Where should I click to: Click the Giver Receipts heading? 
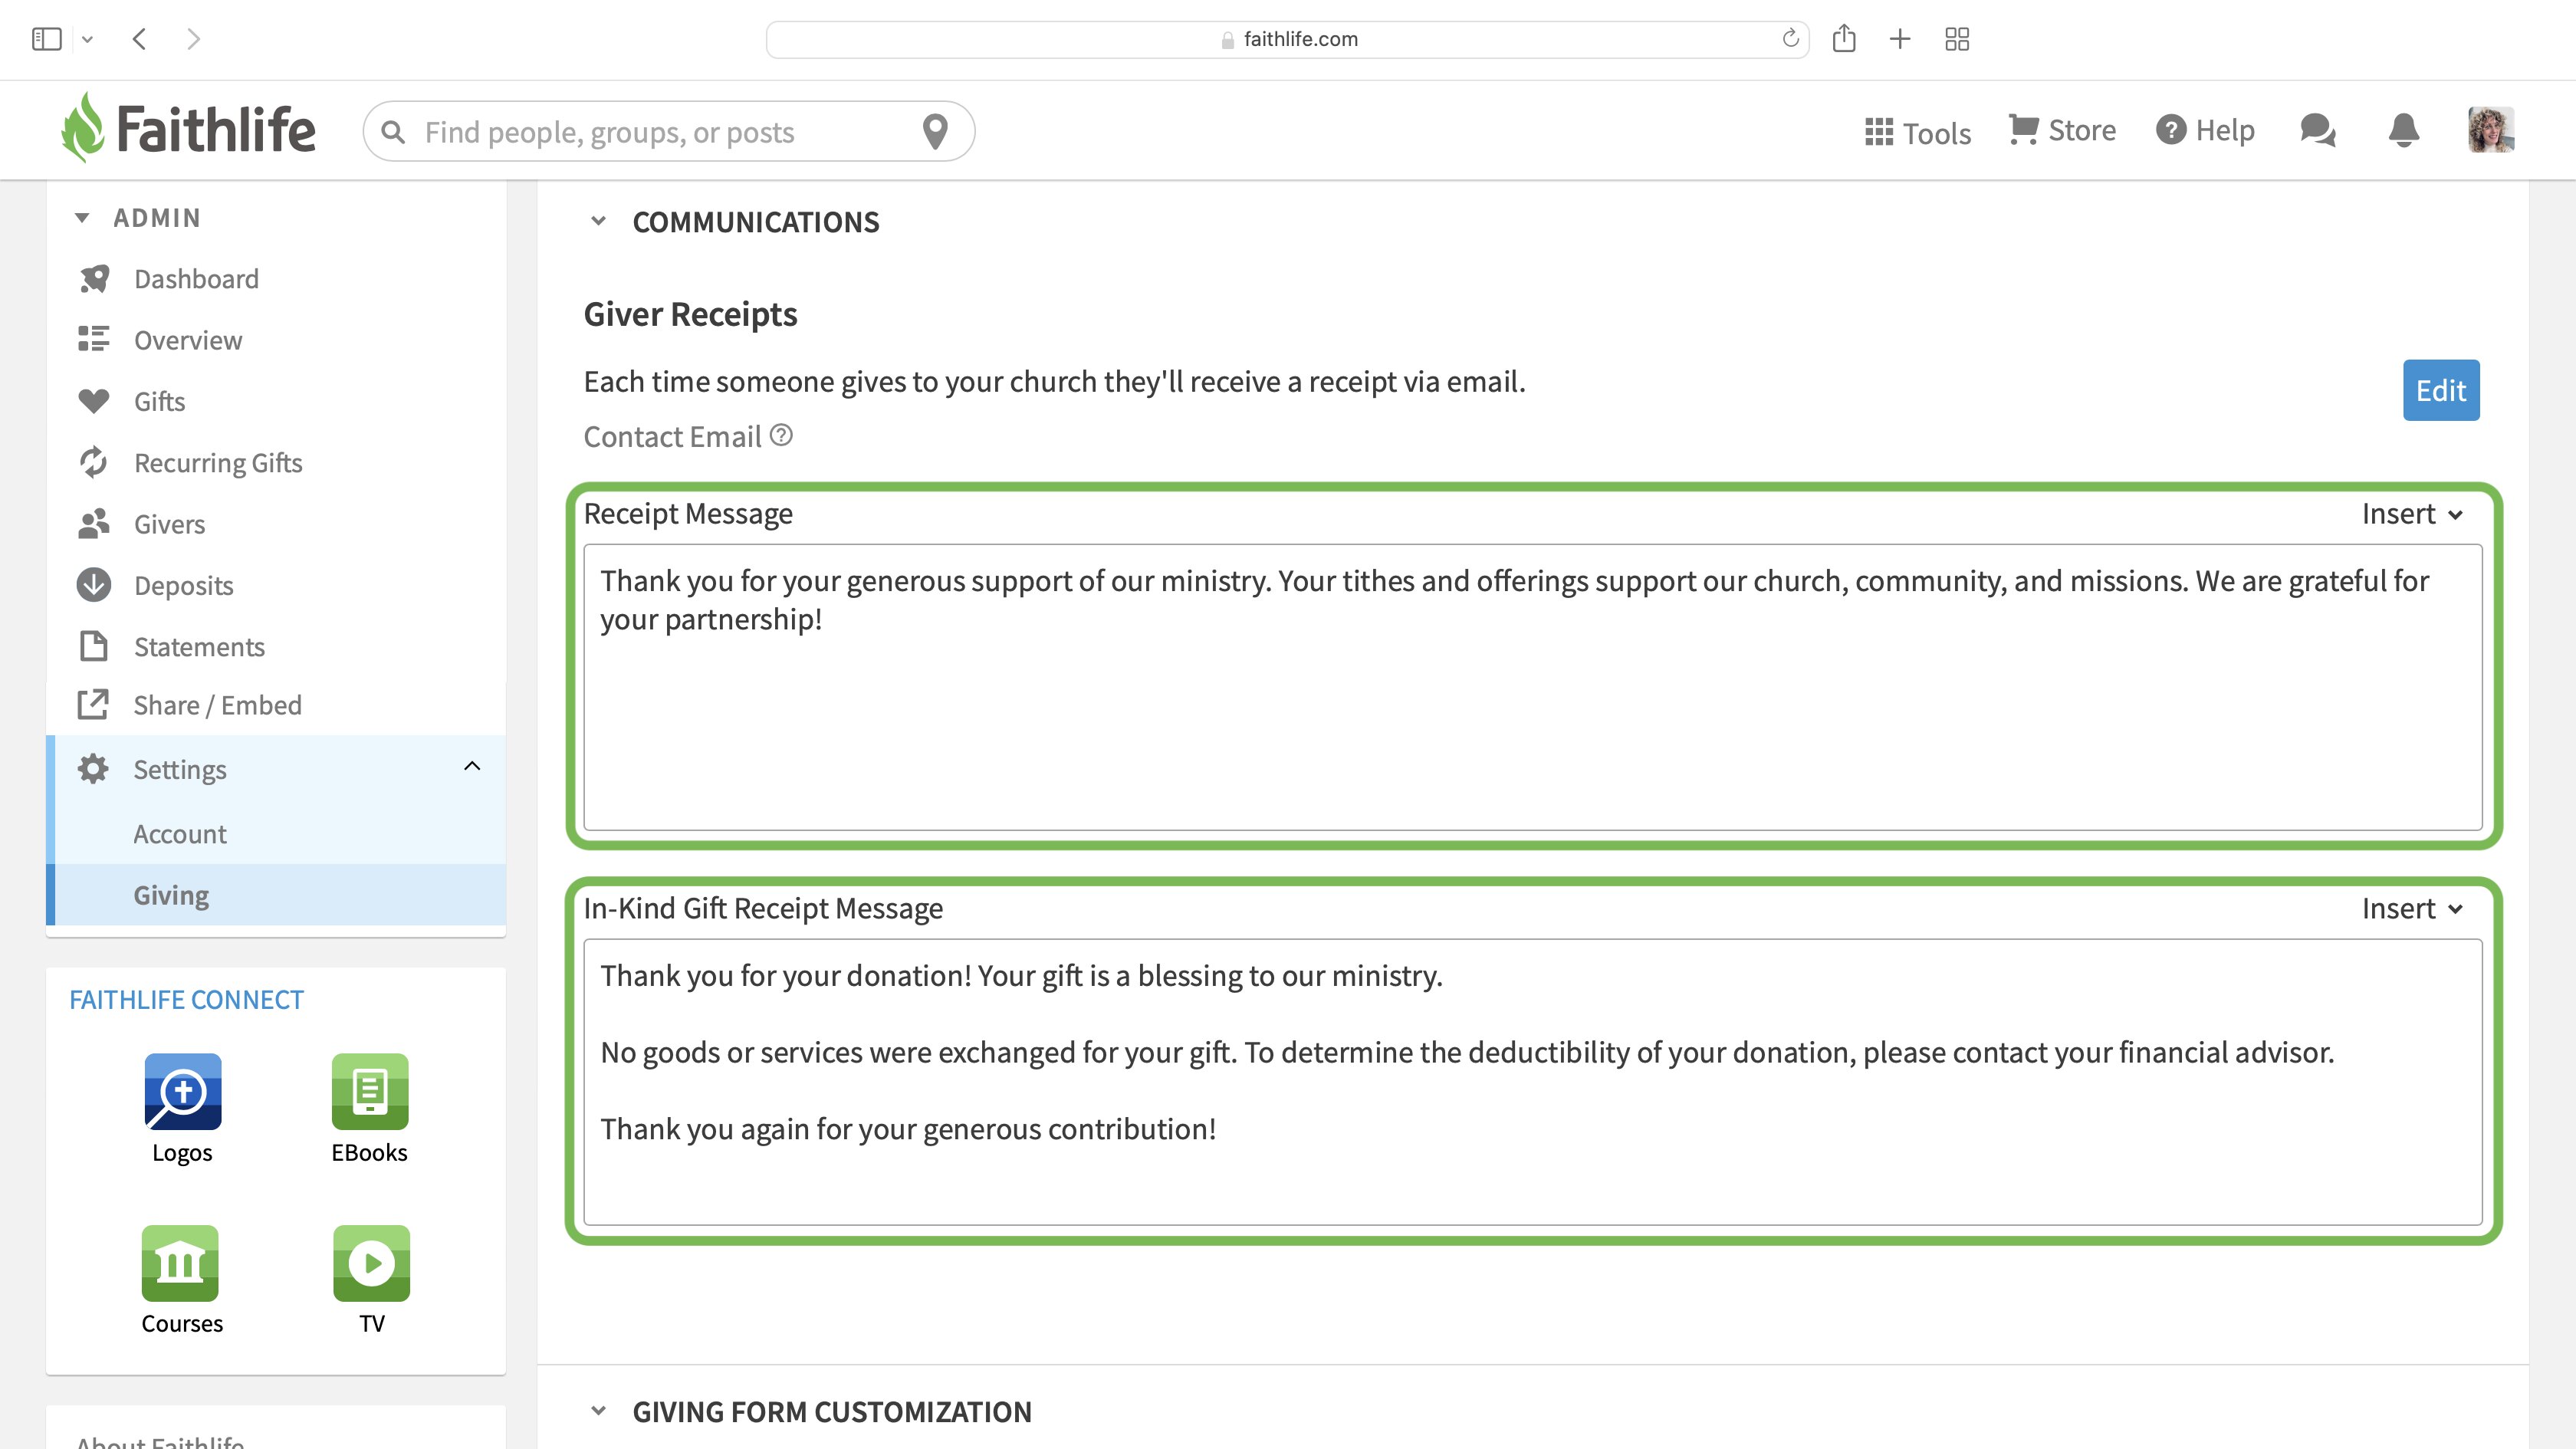coord(690,314)
